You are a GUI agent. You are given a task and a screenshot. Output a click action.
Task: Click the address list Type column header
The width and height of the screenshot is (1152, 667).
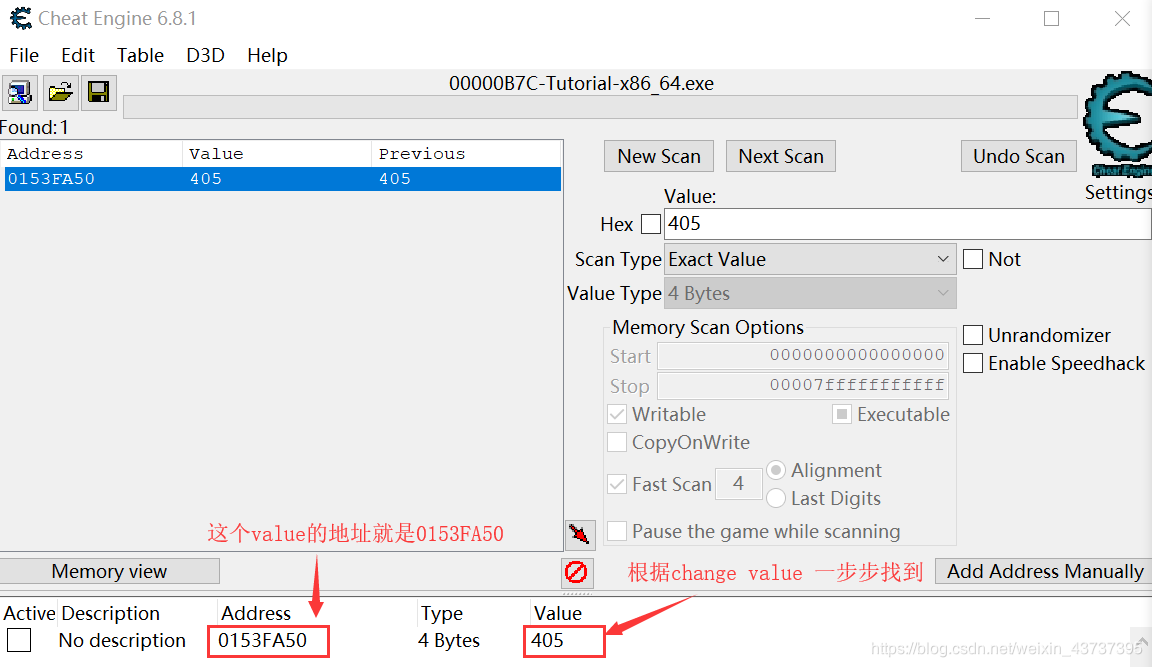[442, 613]
